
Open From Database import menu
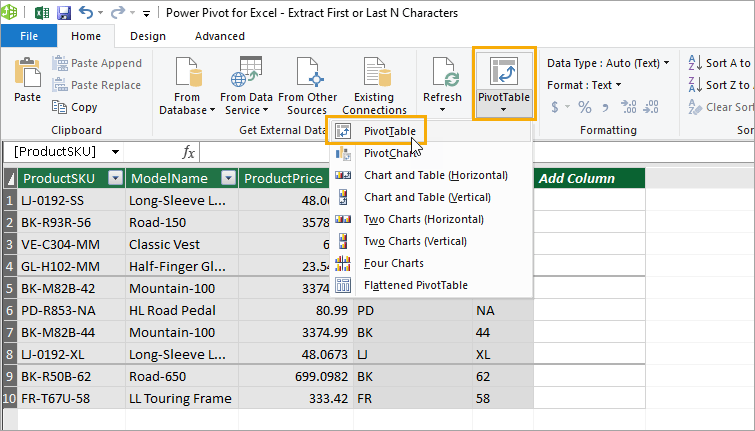coord(187,86)
